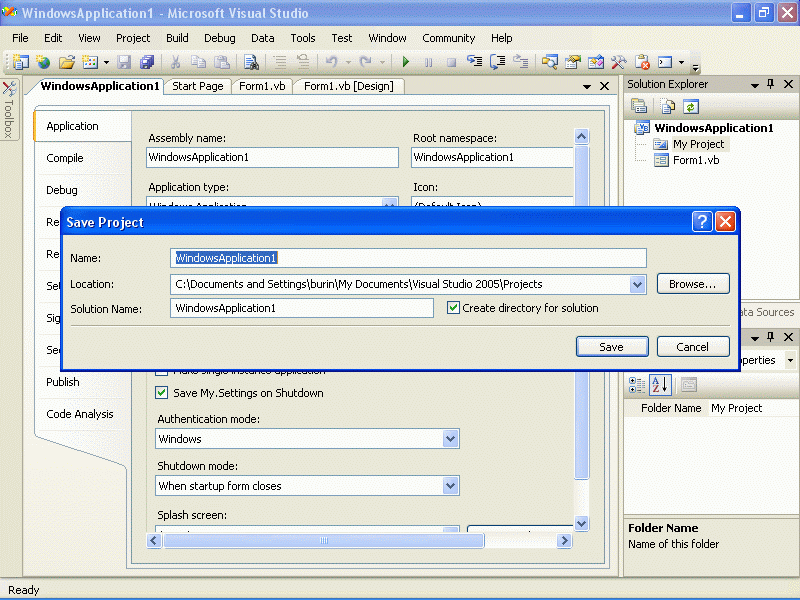Click the Save All toolbar icon
800x600 pixels.
tap(147, 62)
